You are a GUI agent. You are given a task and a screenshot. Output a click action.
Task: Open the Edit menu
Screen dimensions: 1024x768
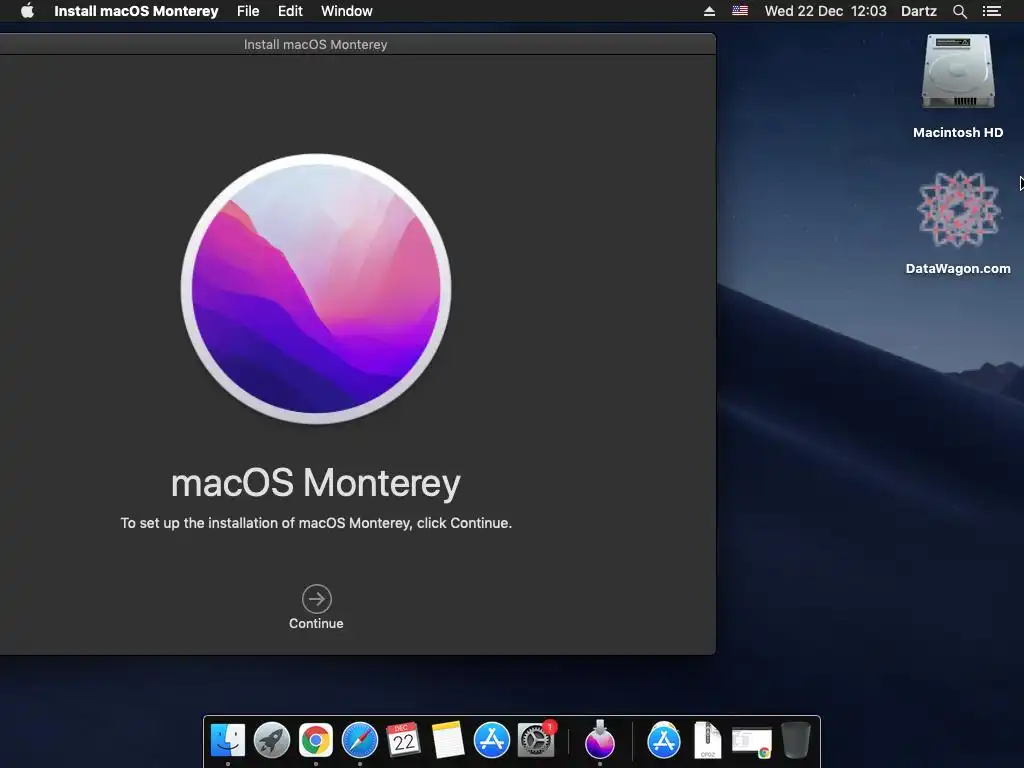click(290, 11)
